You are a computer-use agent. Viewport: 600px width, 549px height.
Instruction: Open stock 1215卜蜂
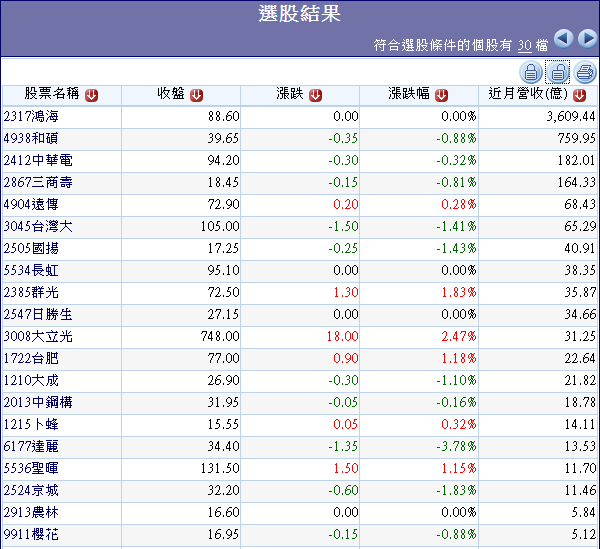31,424
